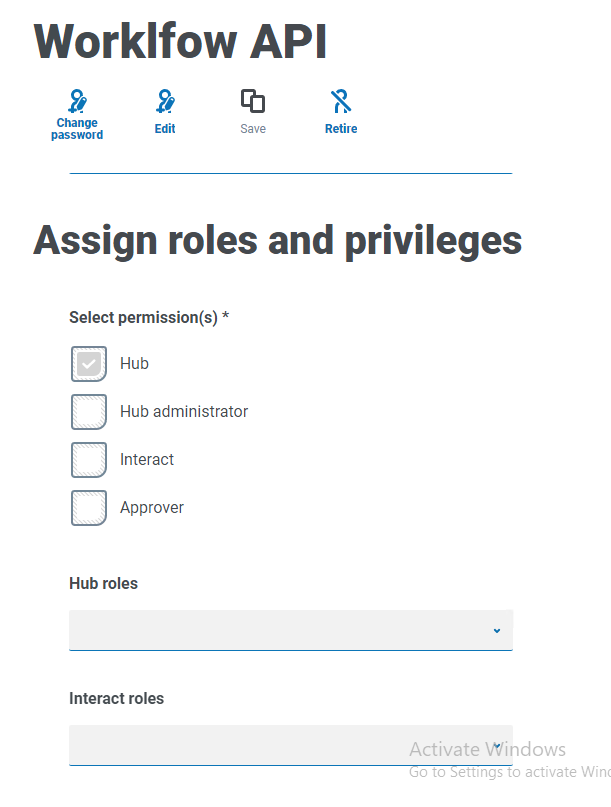Click the 'Approver' option label
The height and width of the screenshot is (807, 611).
pos(152,508)
